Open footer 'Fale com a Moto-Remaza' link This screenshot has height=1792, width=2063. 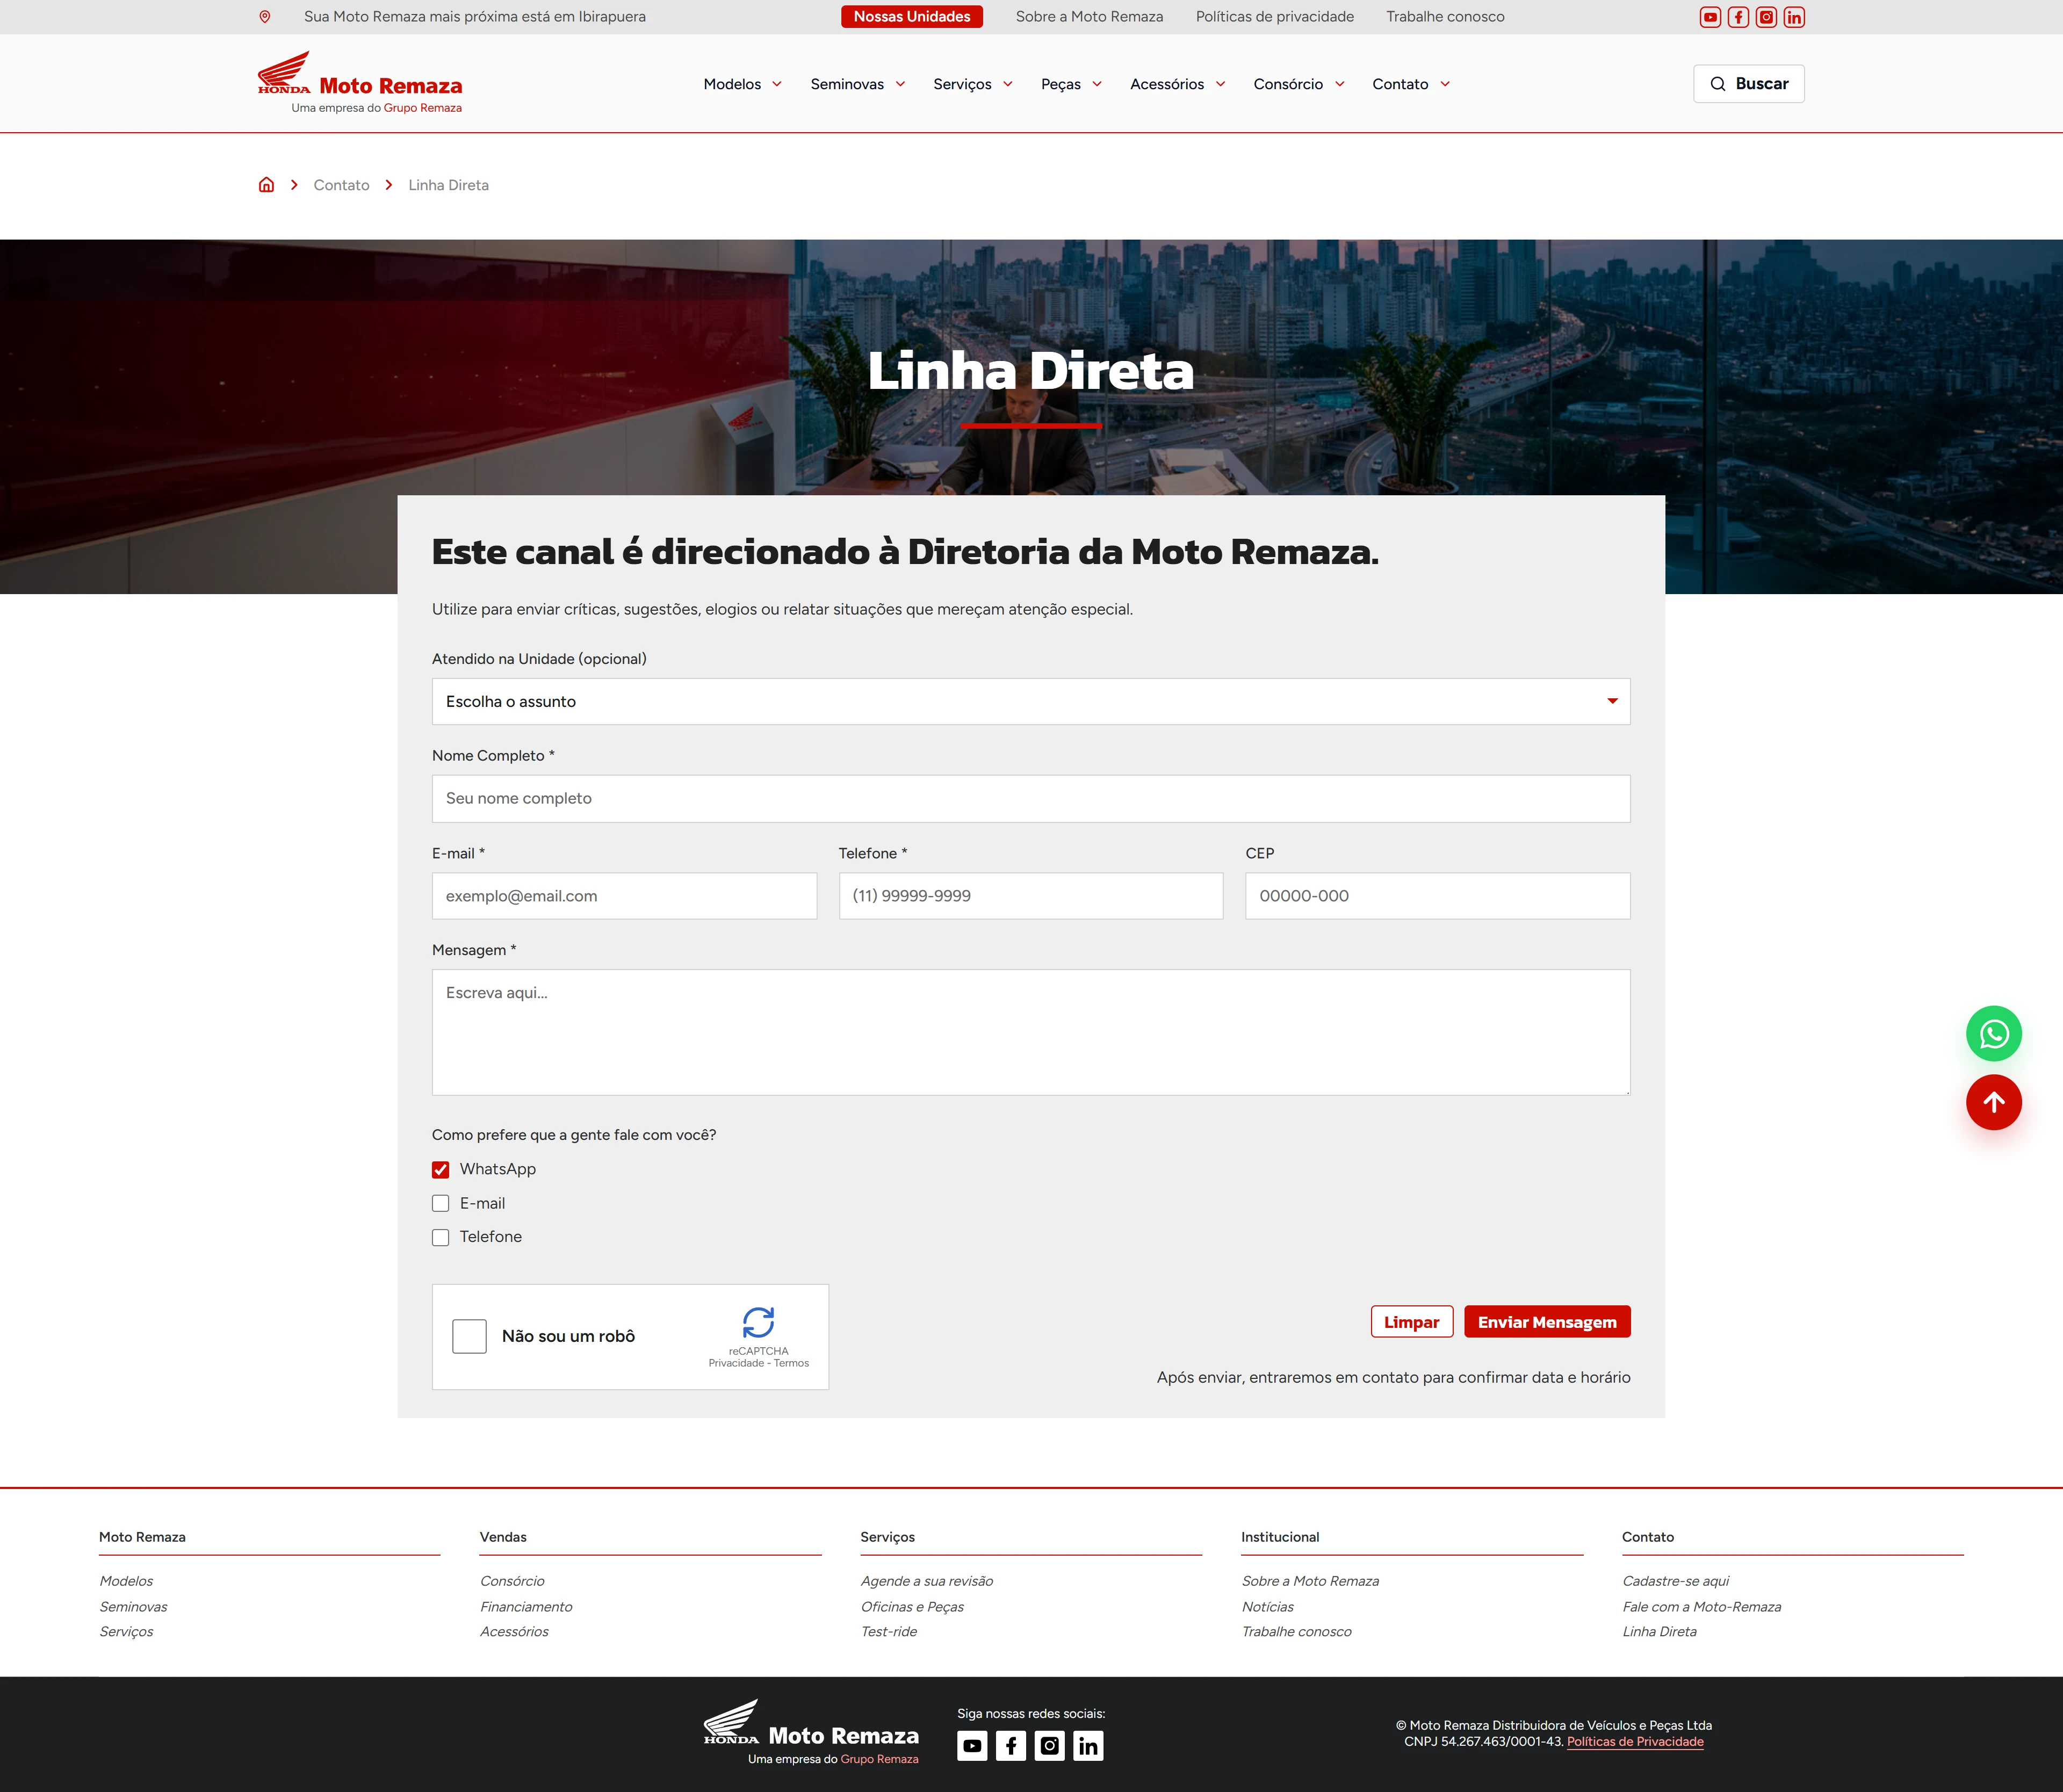[1702, 1607]
